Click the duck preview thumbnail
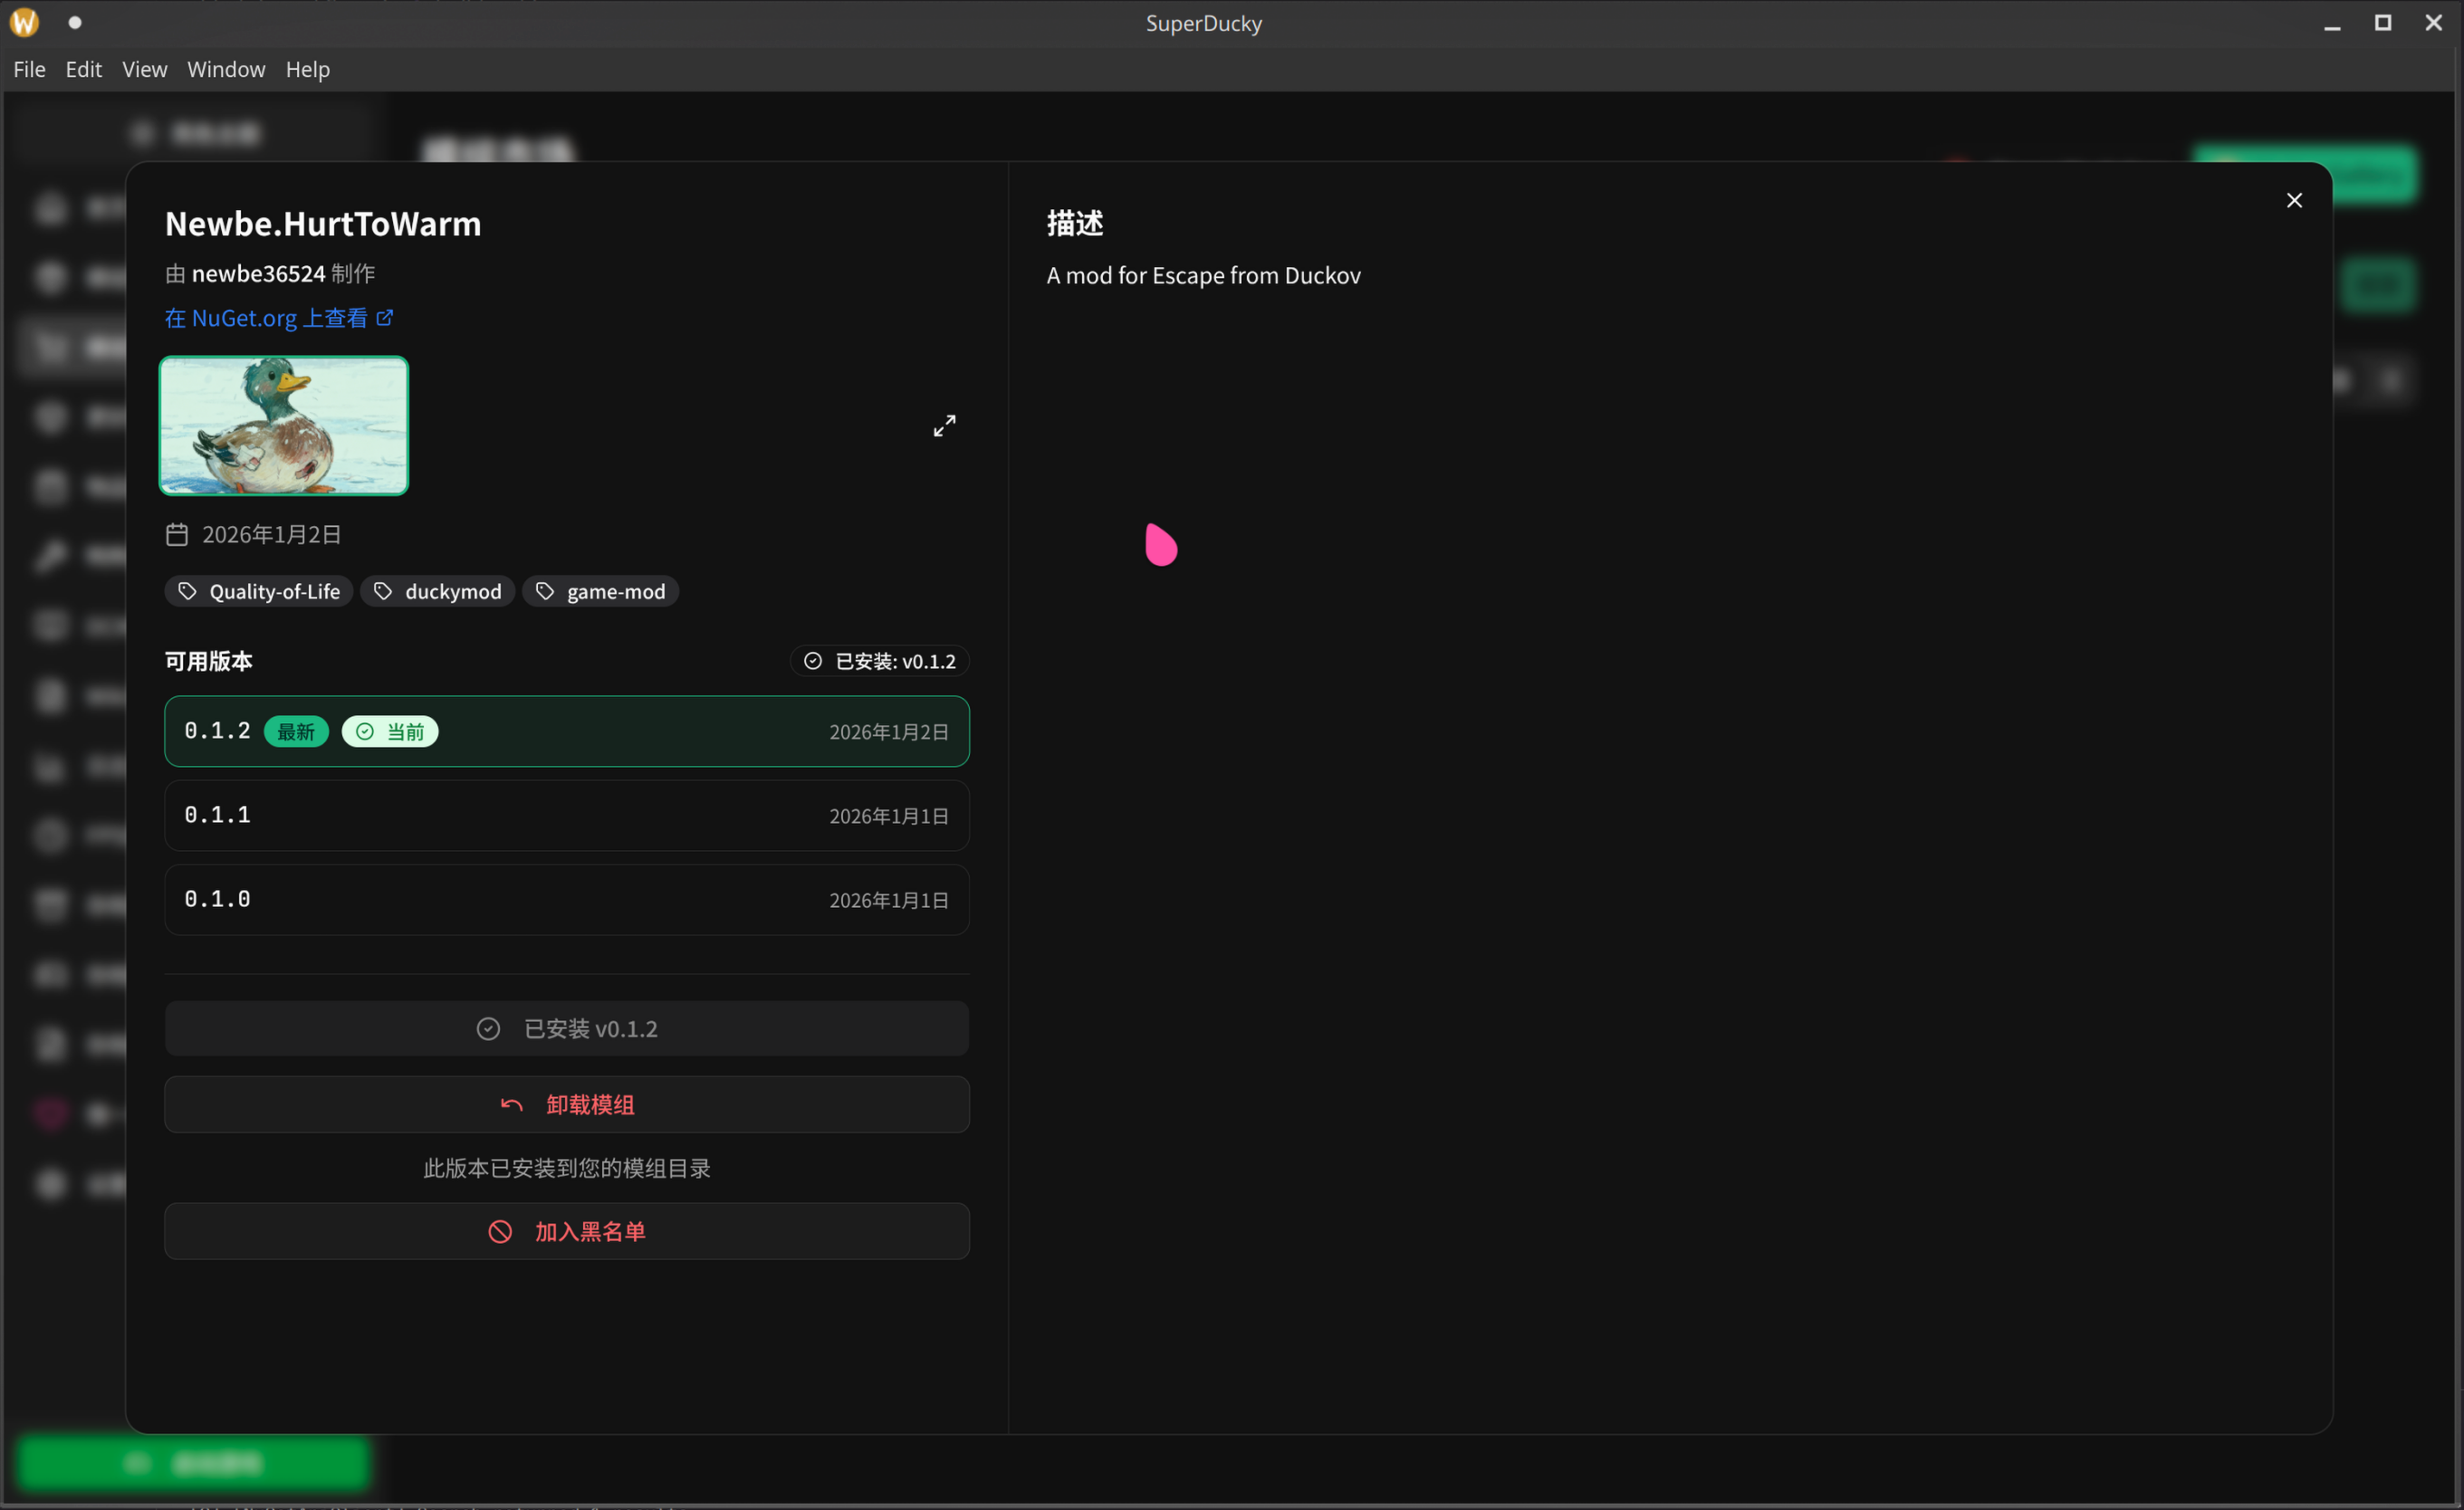 coord(284,426)
